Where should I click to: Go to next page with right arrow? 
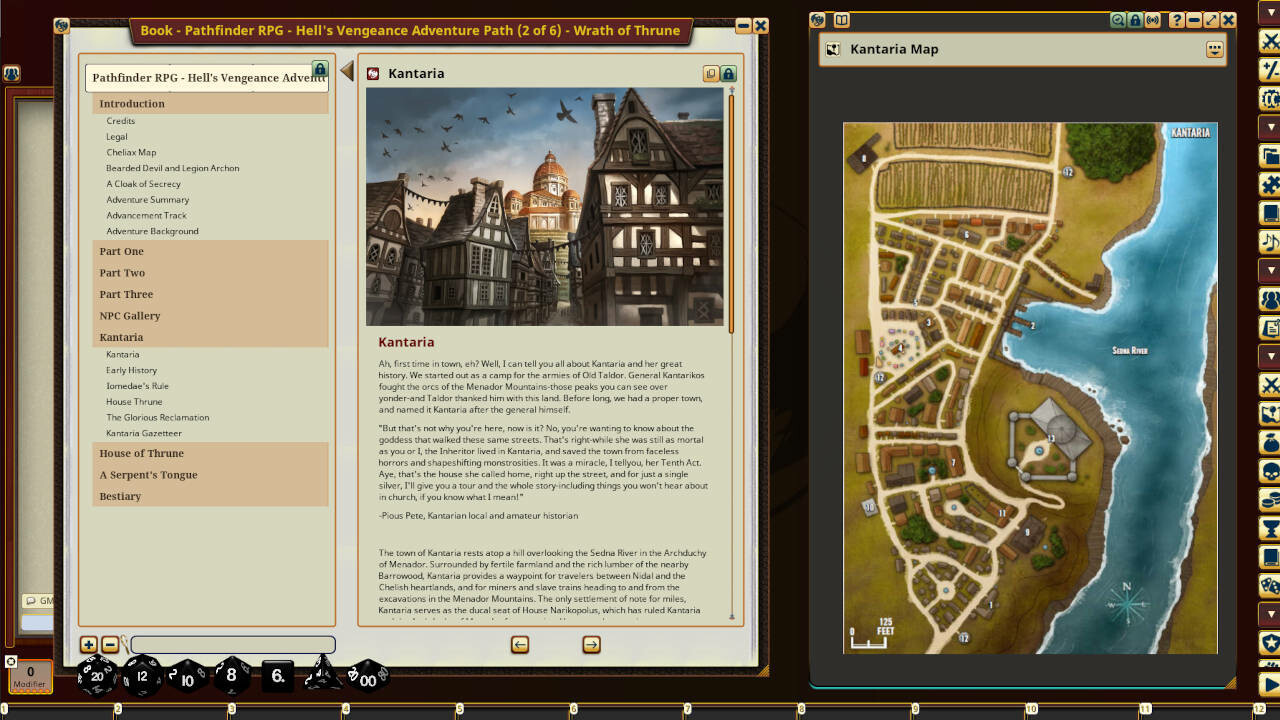[591, 645]
